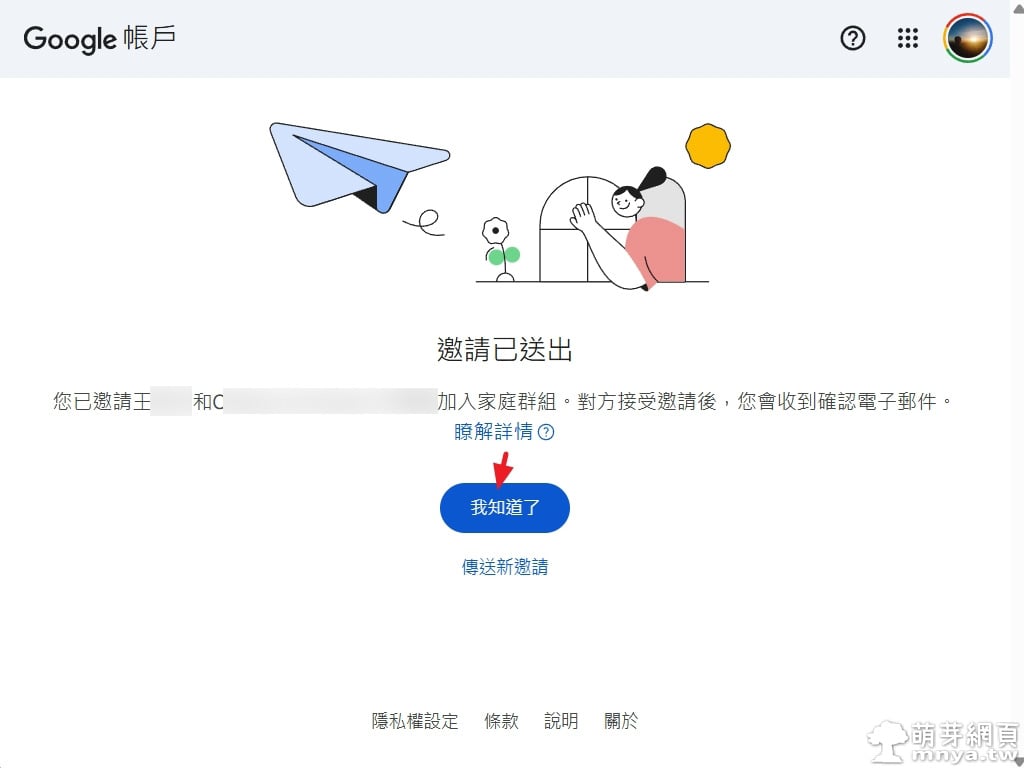The image size is (1024, 768).
Task: Confirm with the 我知道了 button
Action: coord(505,507)
